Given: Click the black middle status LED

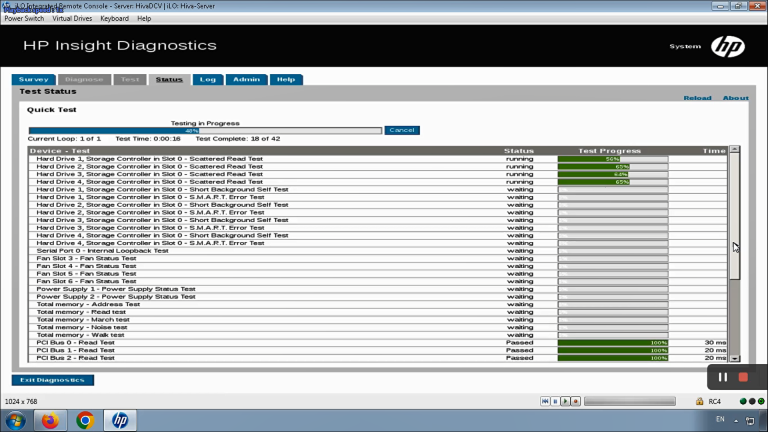Looking at the screenshot, I should click(752, 401).
